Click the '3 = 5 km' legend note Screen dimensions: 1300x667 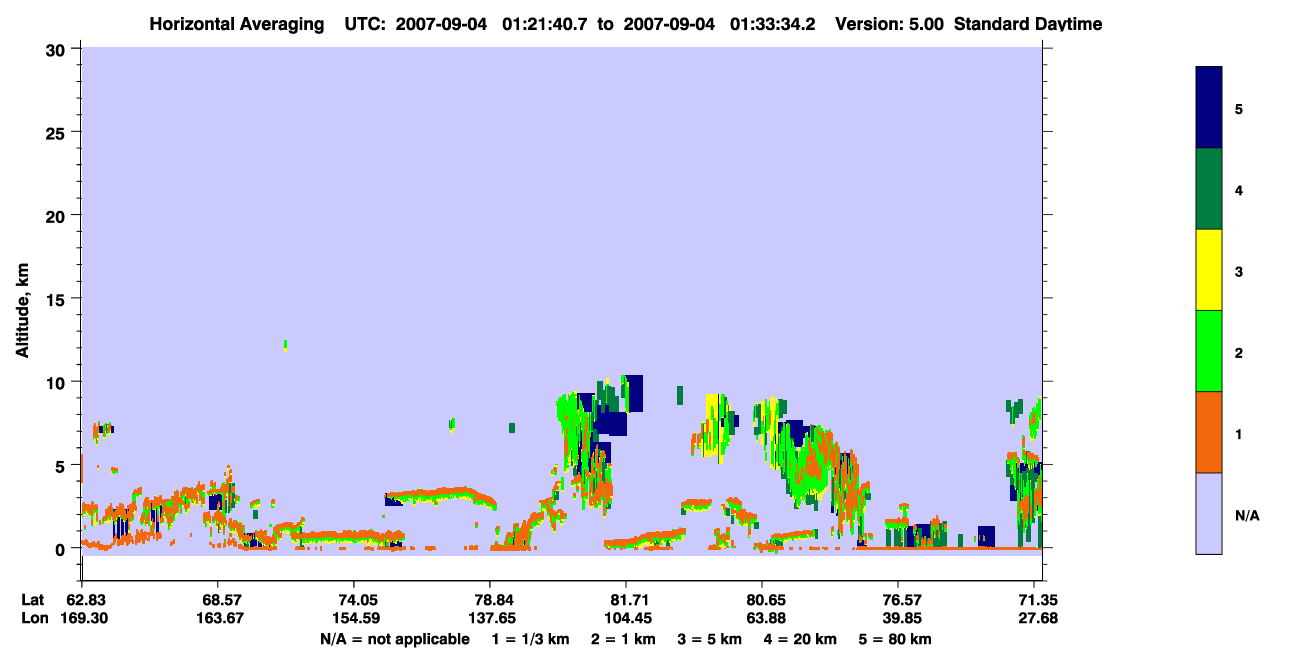[x=710, y=639]
